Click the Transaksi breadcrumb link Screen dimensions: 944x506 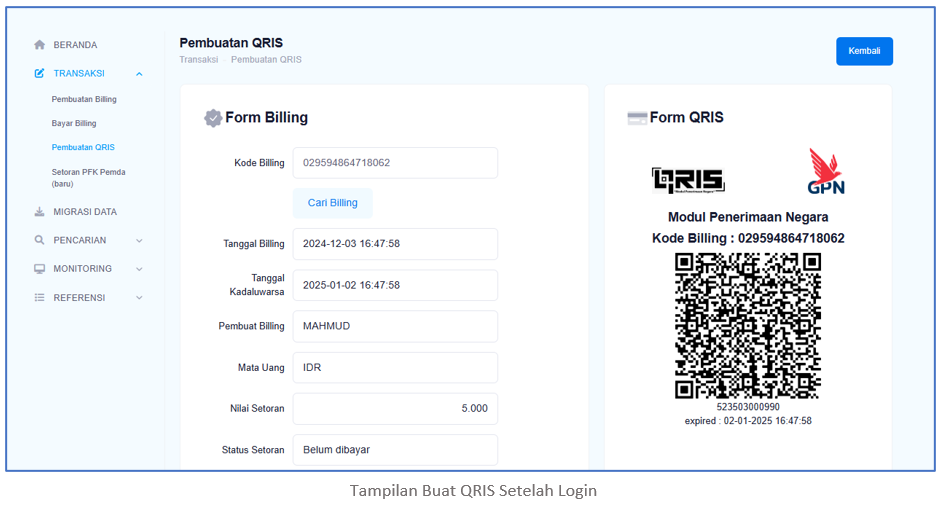coord(198,60)
